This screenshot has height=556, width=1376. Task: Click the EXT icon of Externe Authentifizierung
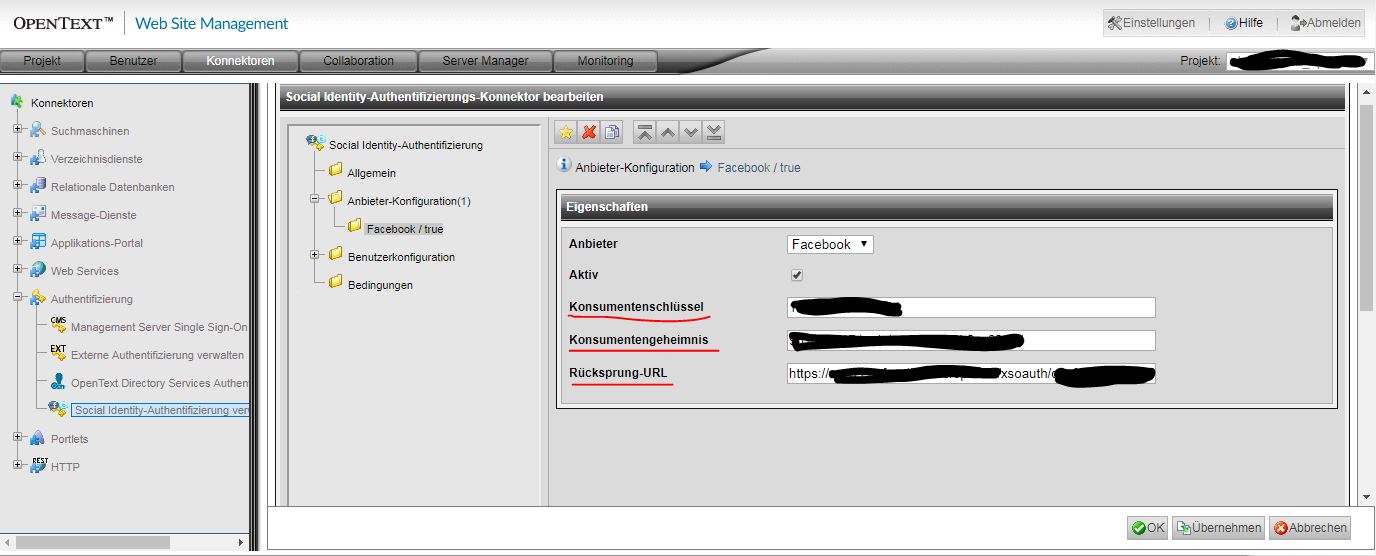58,353
